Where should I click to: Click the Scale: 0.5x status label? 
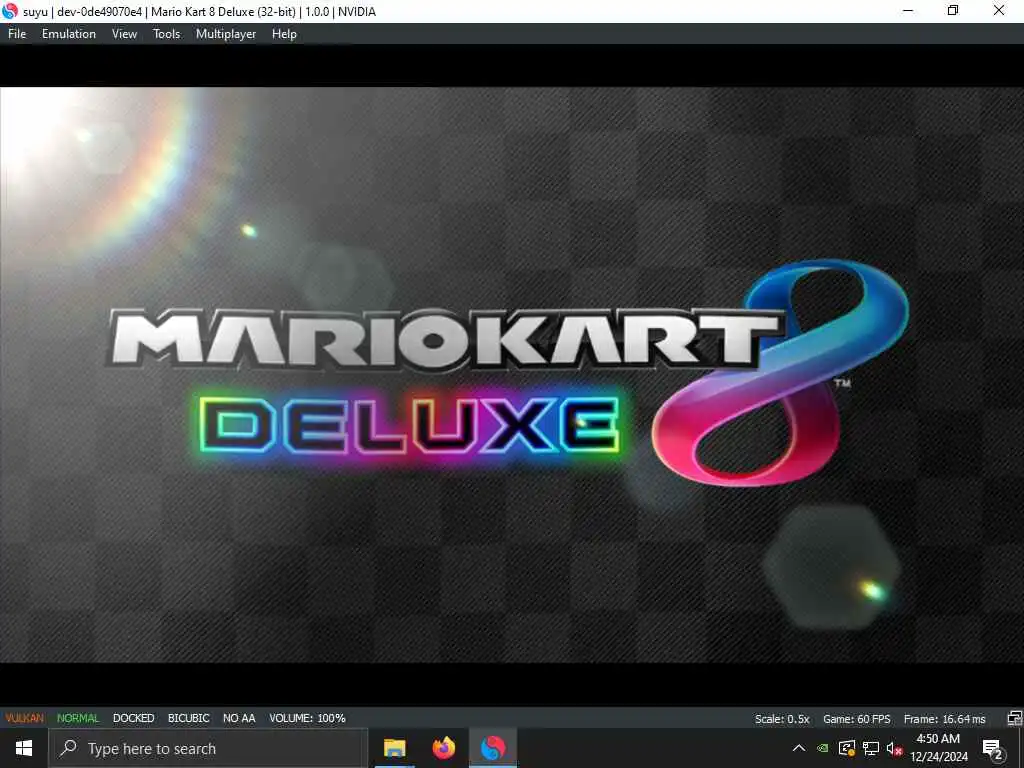tap(782, 719)
